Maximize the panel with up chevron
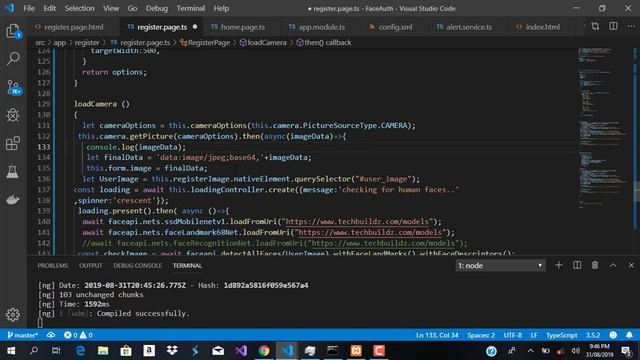 pos(613,265)
